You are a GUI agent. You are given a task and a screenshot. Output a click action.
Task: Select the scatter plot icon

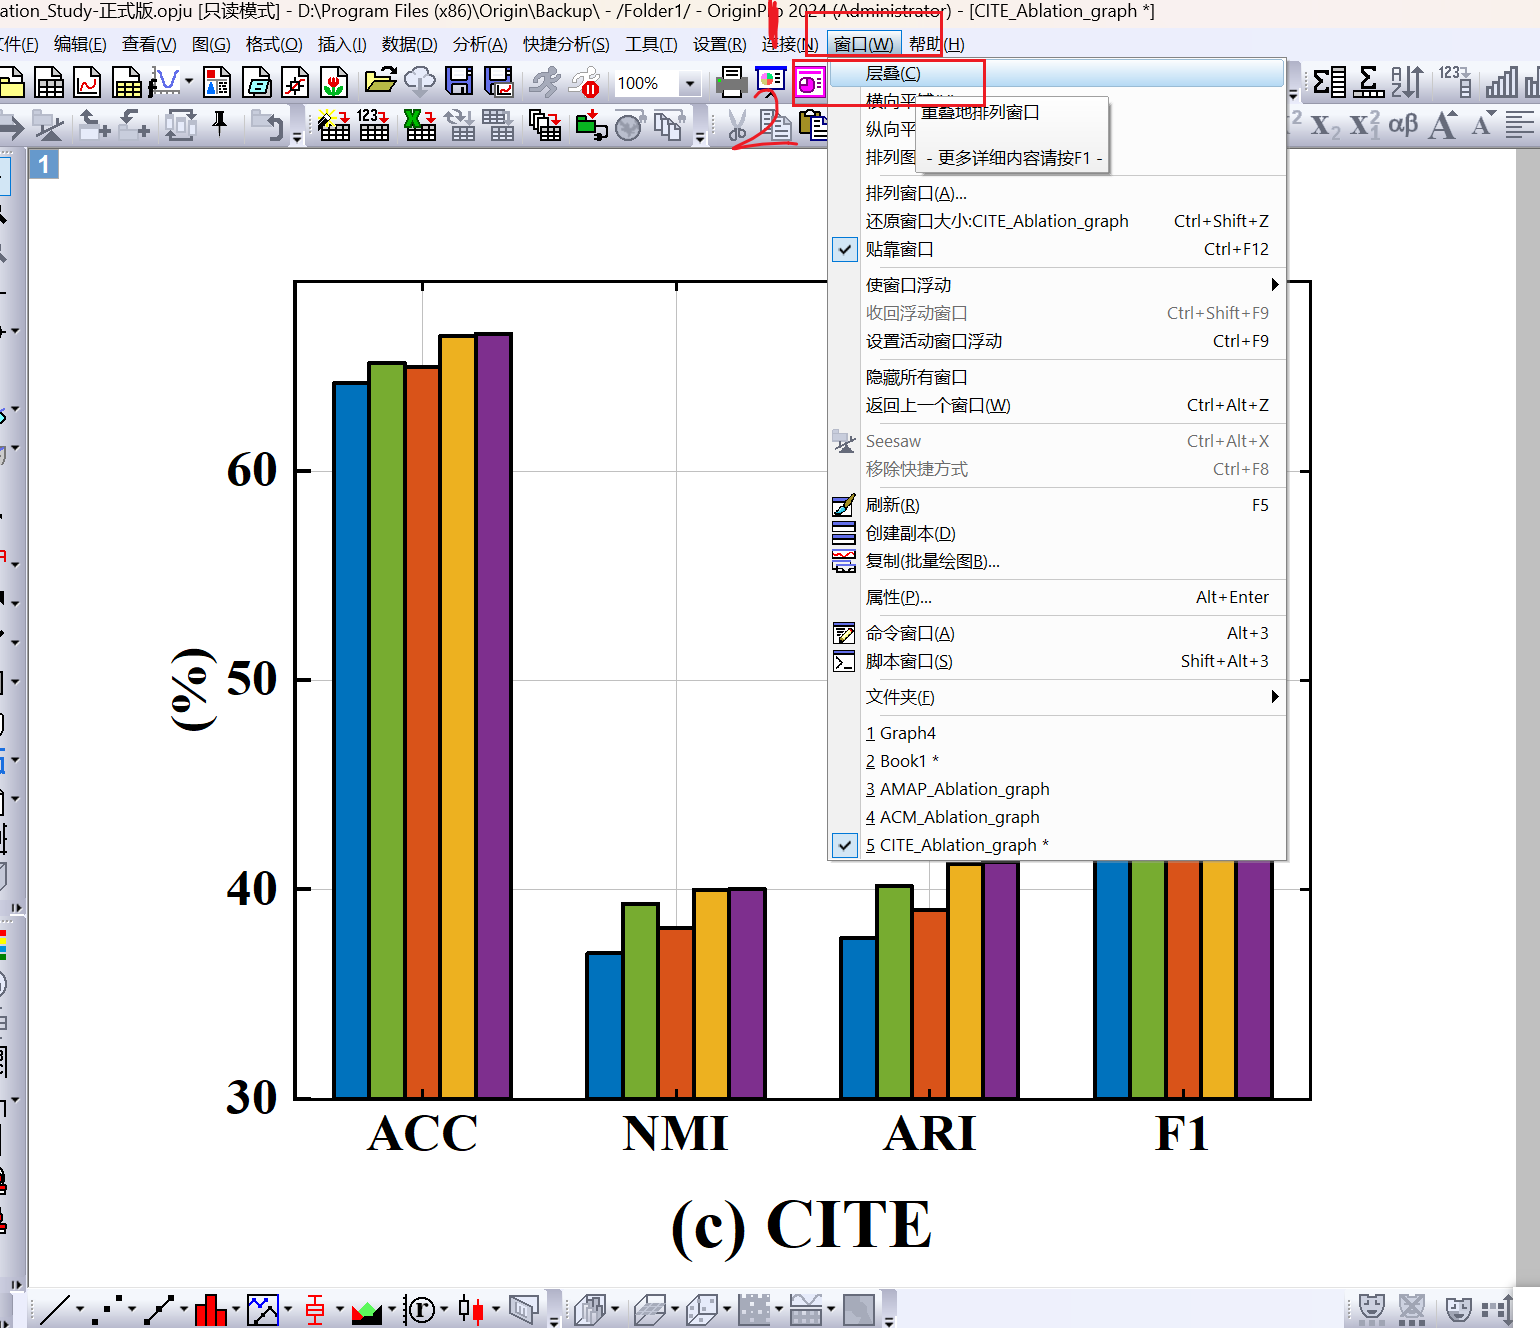pos(107,1309)
